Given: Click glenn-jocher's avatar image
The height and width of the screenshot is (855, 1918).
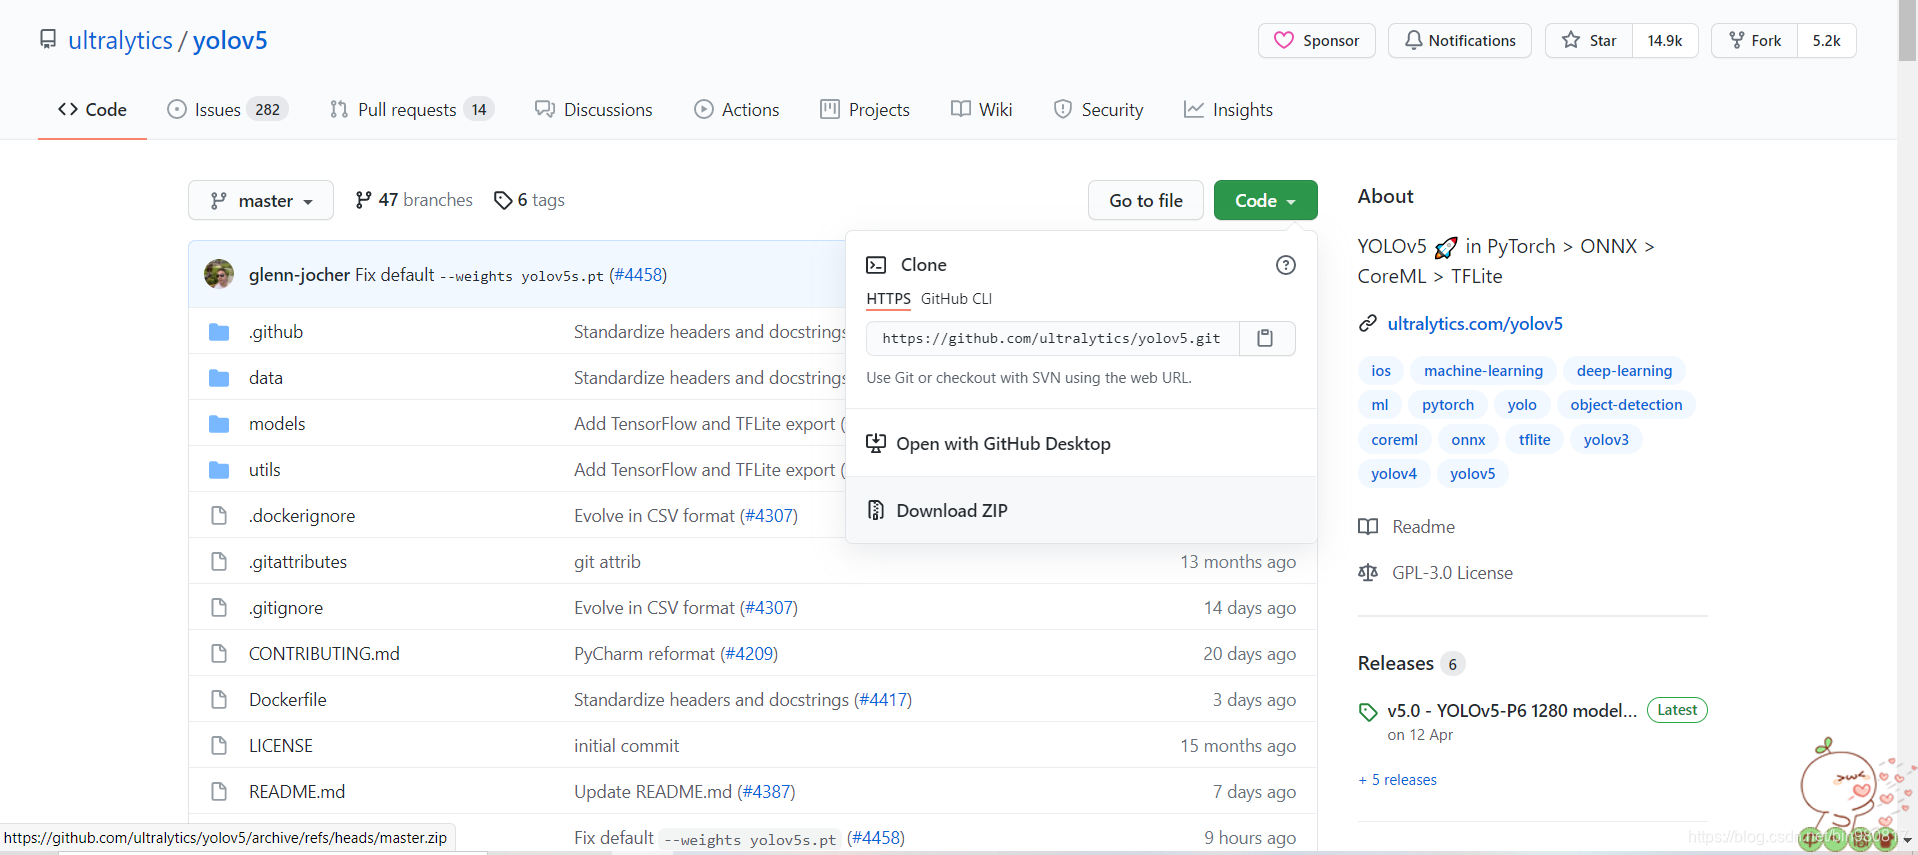Looking at the screenshot, I should click(x=219, y=274).
